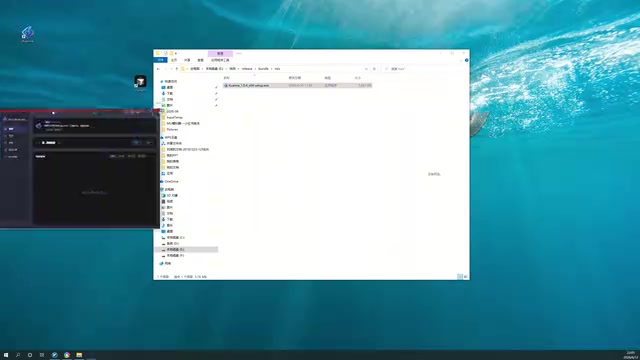
Task: Click bundle in address bar breadcrumb
Action: click(263, 69)
